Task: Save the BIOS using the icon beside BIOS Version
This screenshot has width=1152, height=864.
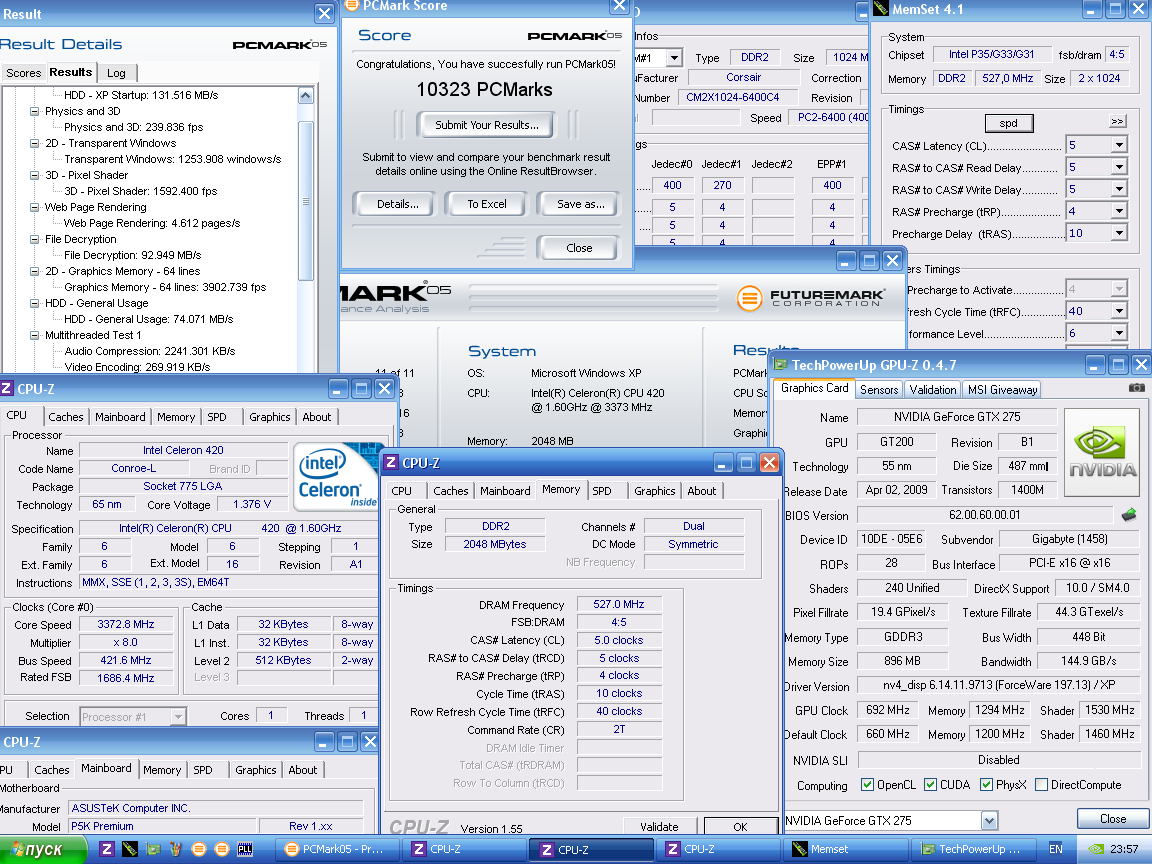Action: (1129, 514)
